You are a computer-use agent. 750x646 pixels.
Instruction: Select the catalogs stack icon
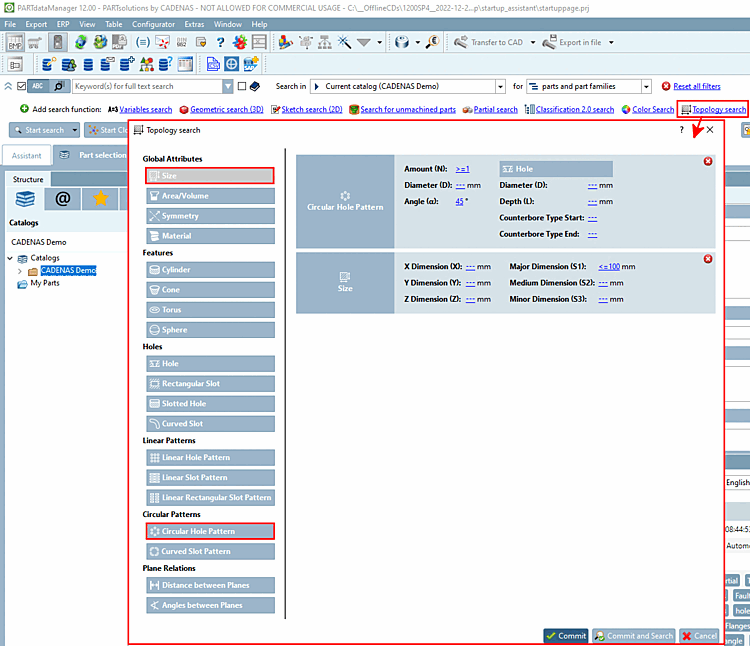pyautogui.click(x=25, y=198)
